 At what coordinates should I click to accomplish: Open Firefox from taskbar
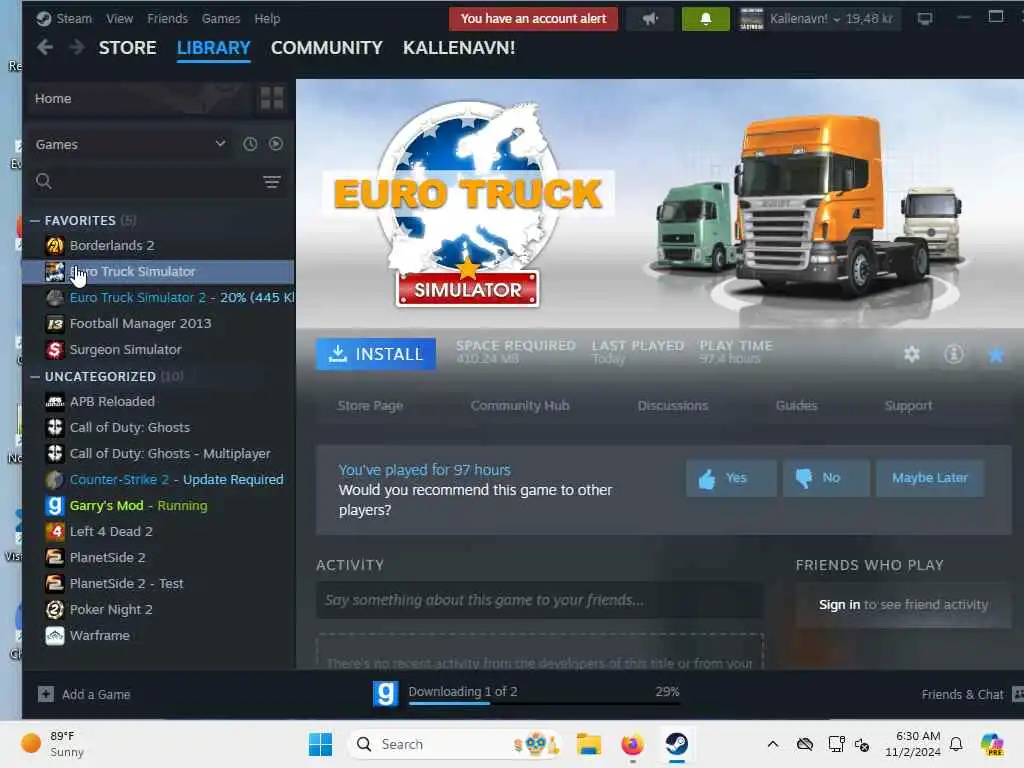click(632, 744)
